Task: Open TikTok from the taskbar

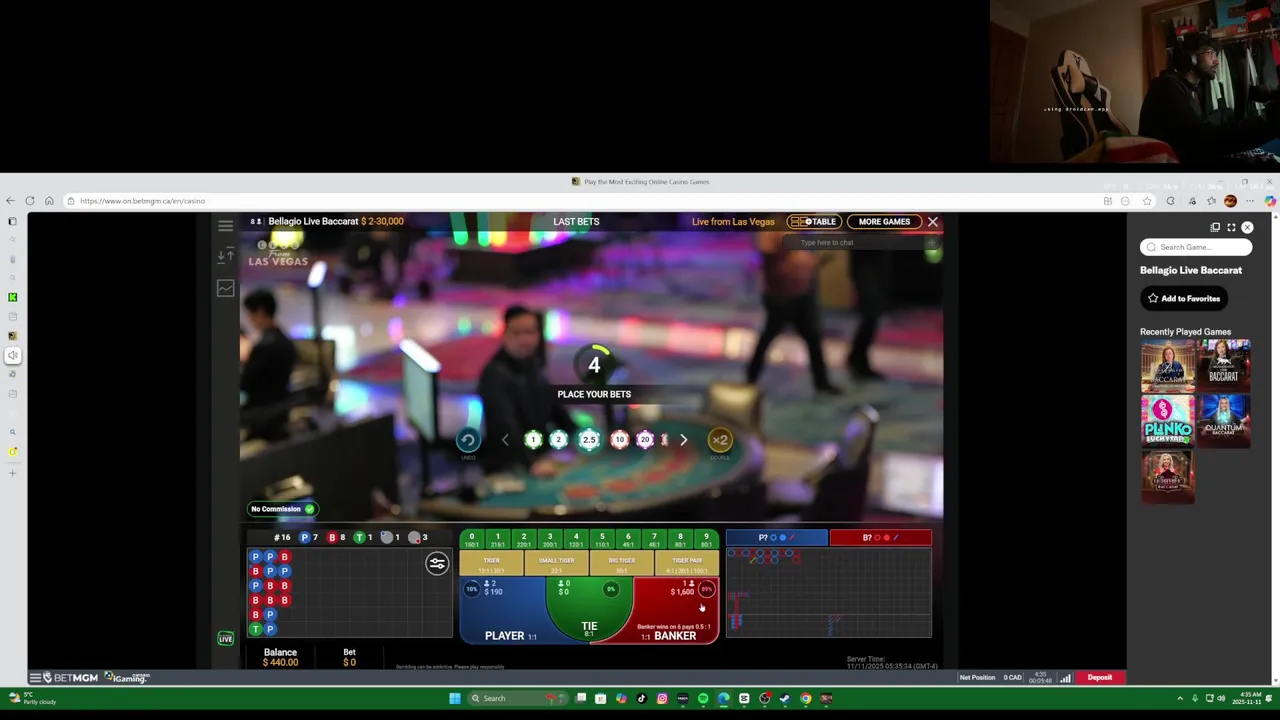Action: click(x=642, y=698)
